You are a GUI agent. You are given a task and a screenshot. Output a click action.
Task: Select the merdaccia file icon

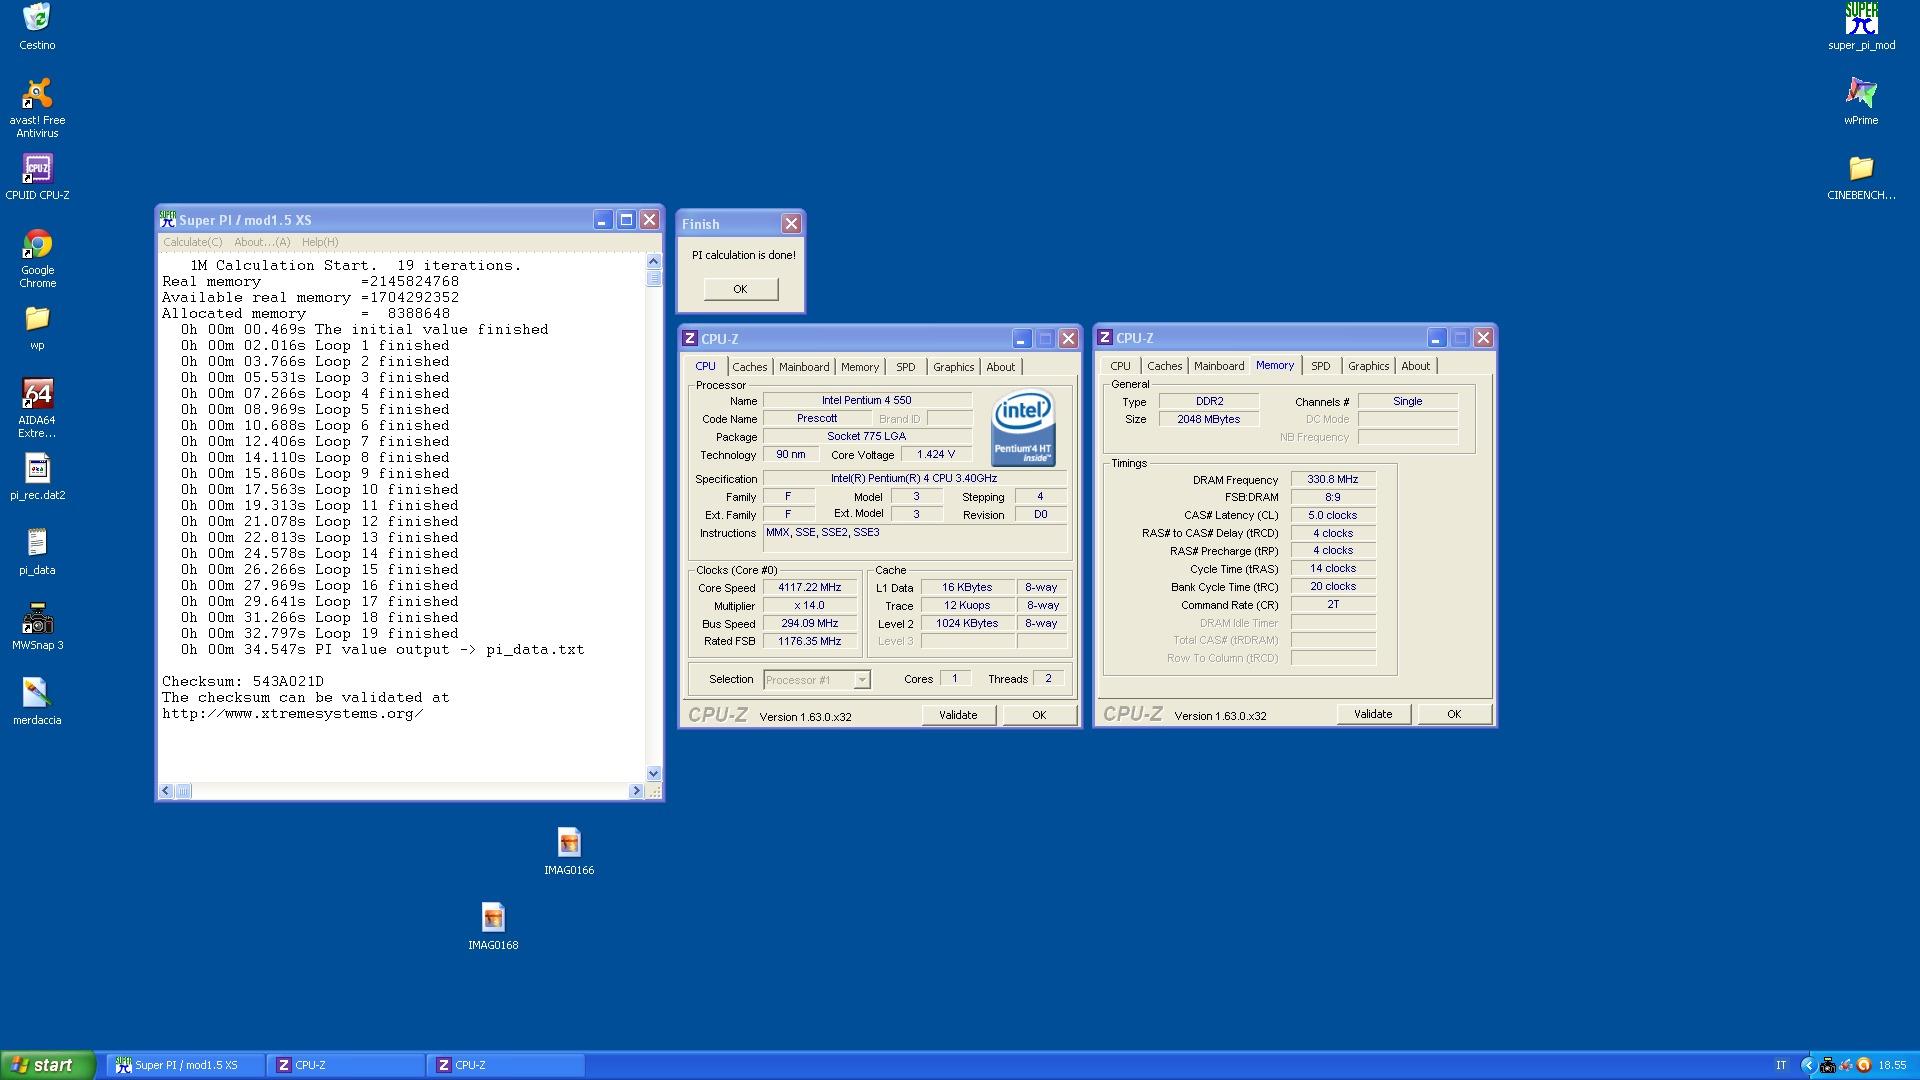(x=37, y=702)
